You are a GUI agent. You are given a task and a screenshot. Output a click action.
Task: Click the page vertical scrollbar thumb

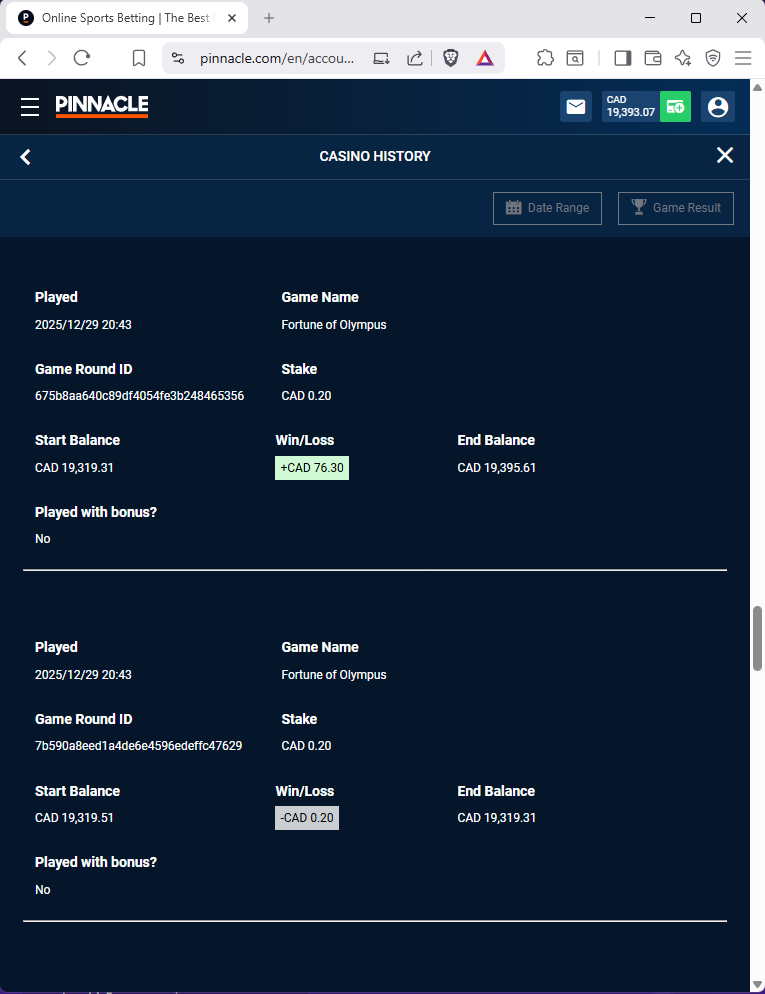[x=758, y=638]
